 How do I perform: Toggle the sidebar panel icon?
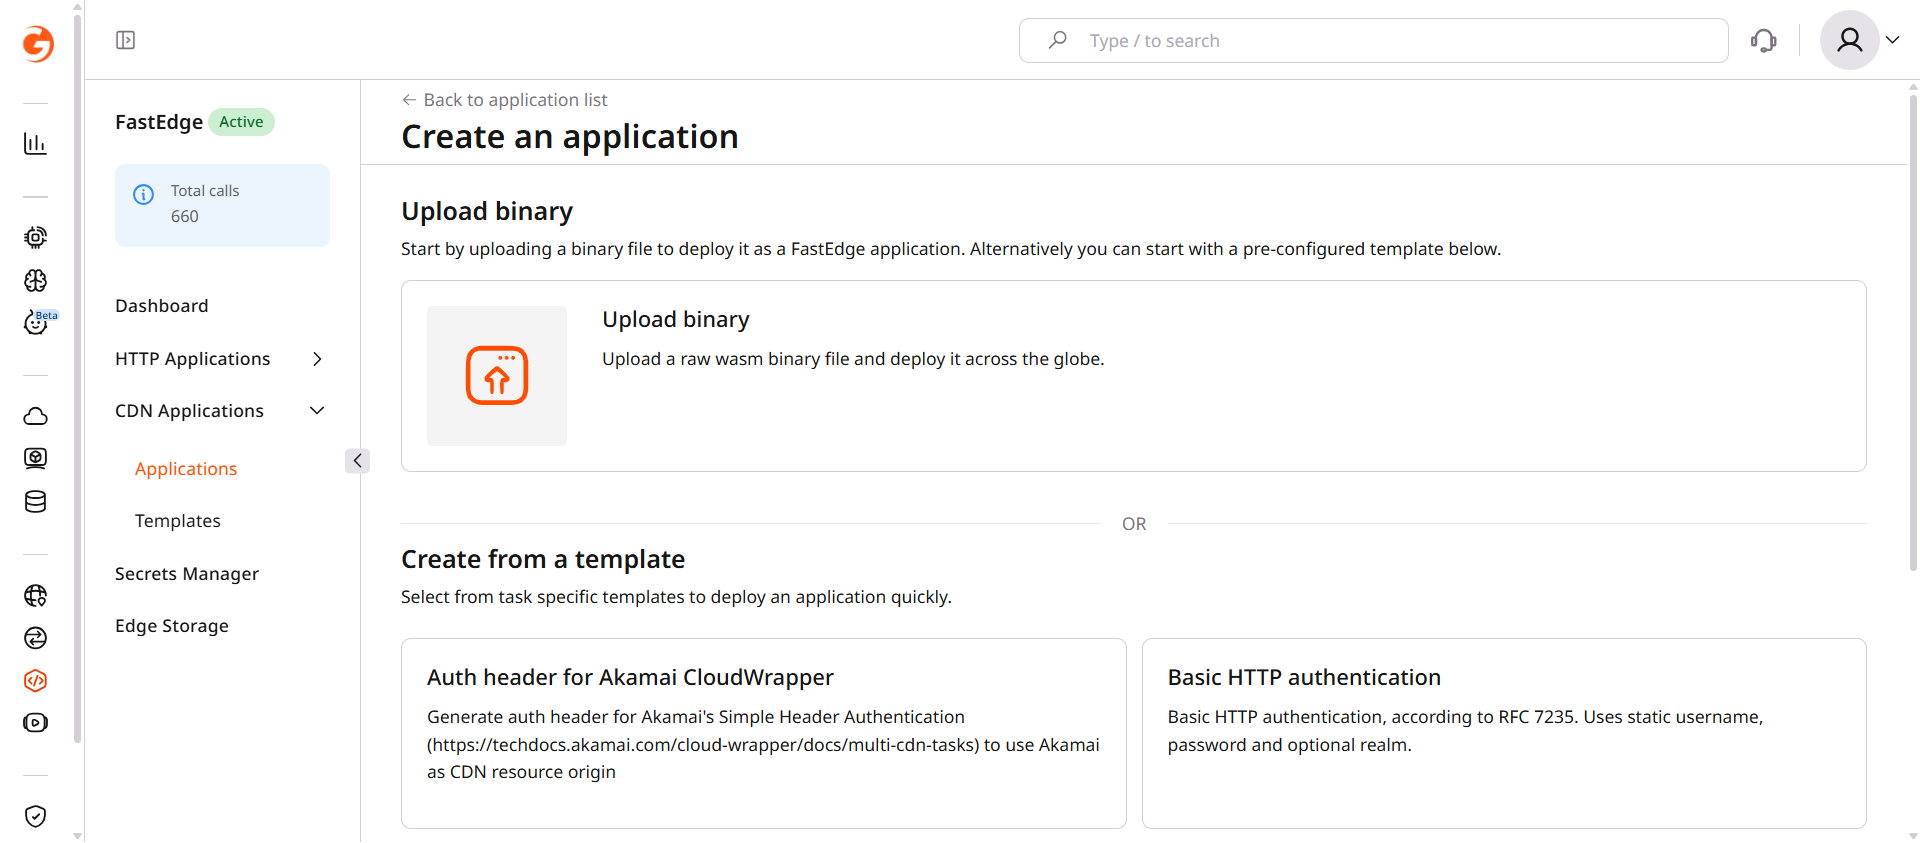click(x=125, y=40)
